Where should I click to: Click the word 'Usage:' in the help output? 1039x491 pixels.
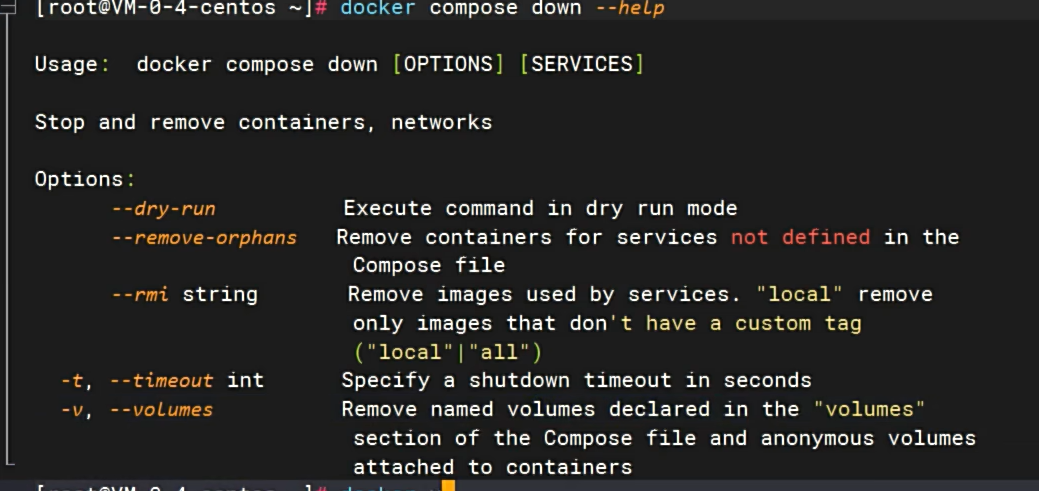[73, 65]
